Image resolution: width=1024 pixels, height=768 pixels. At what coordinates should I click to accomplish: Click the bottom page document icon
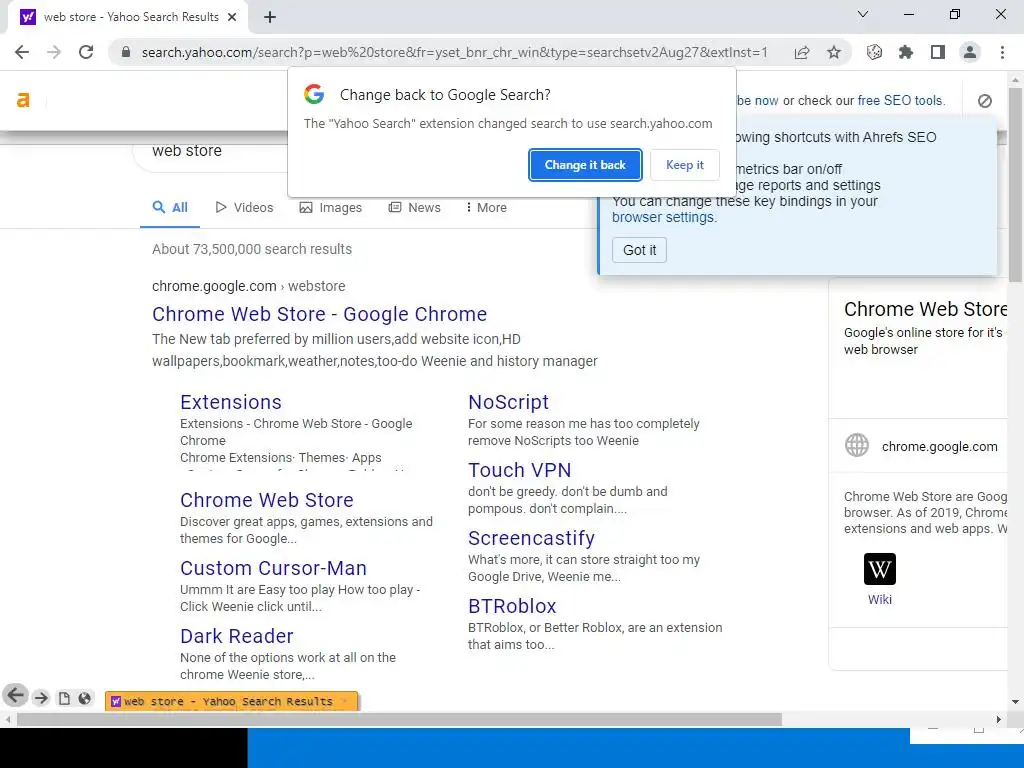pos(64,699)
